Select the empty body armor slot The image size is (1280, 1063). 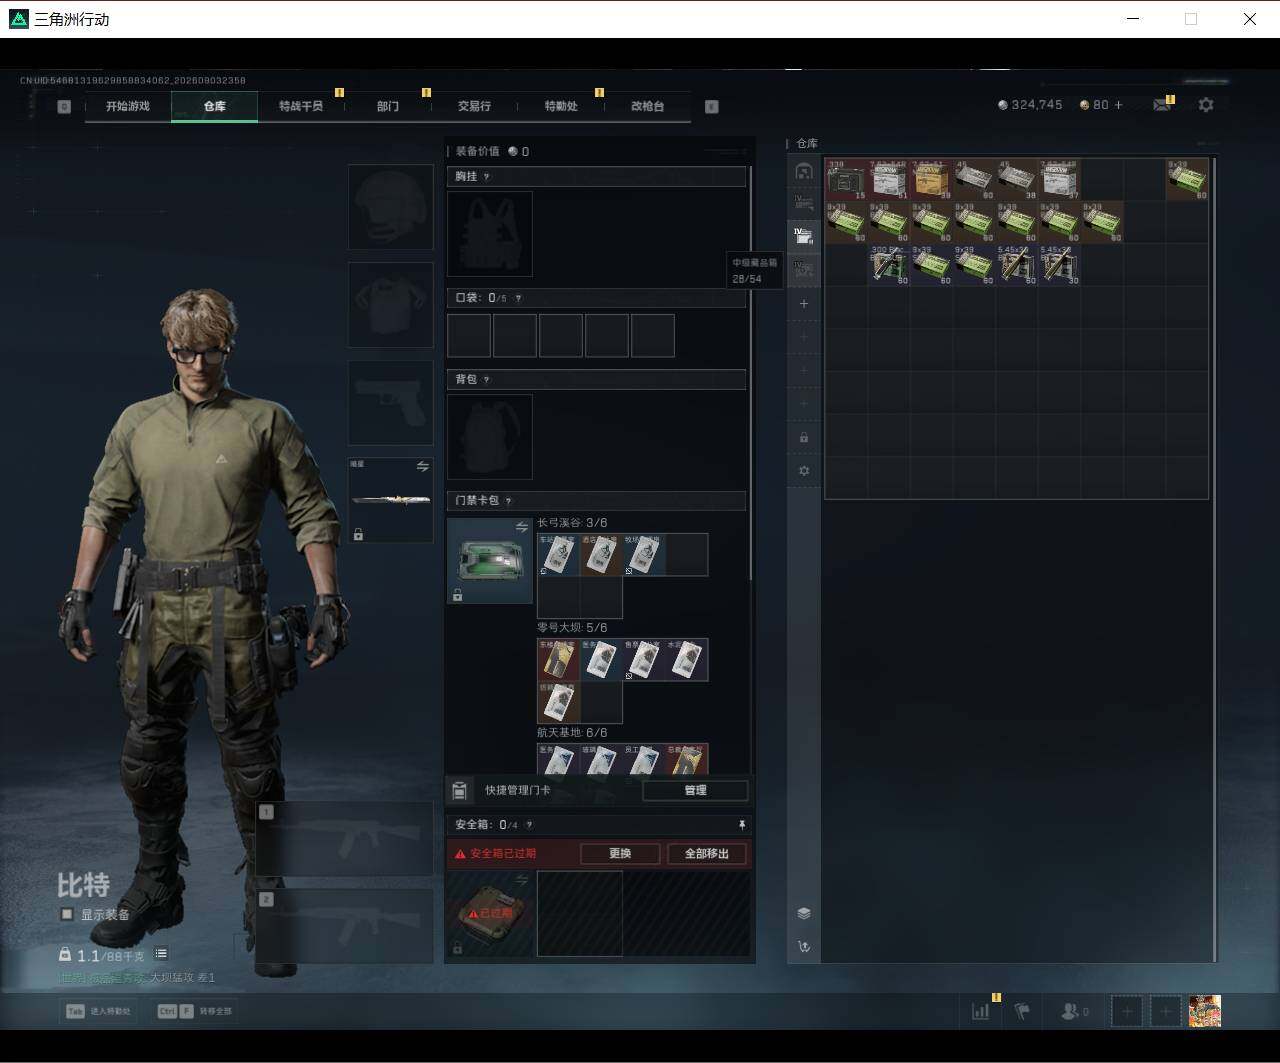pyautogui.click(x=390, y=305)
